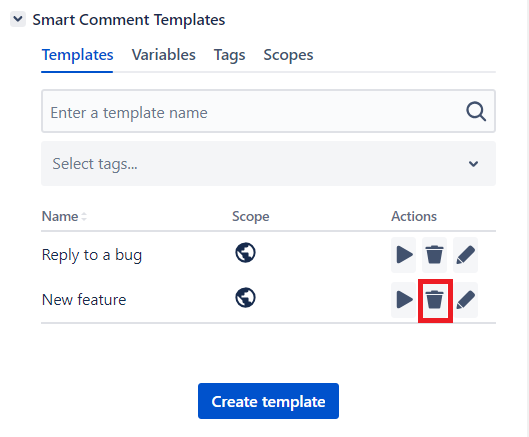Edit the Reply to a bug template

point(465,255)
